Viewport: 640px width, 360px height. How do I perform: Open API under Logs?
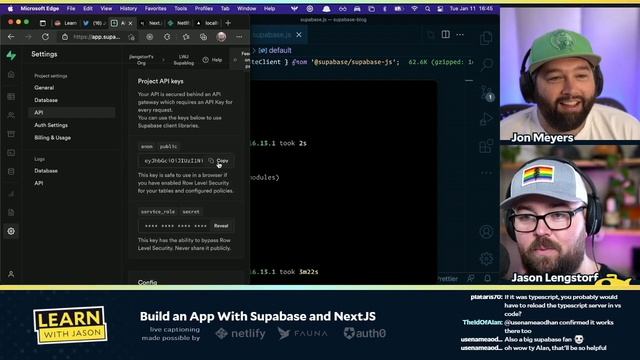39,183
